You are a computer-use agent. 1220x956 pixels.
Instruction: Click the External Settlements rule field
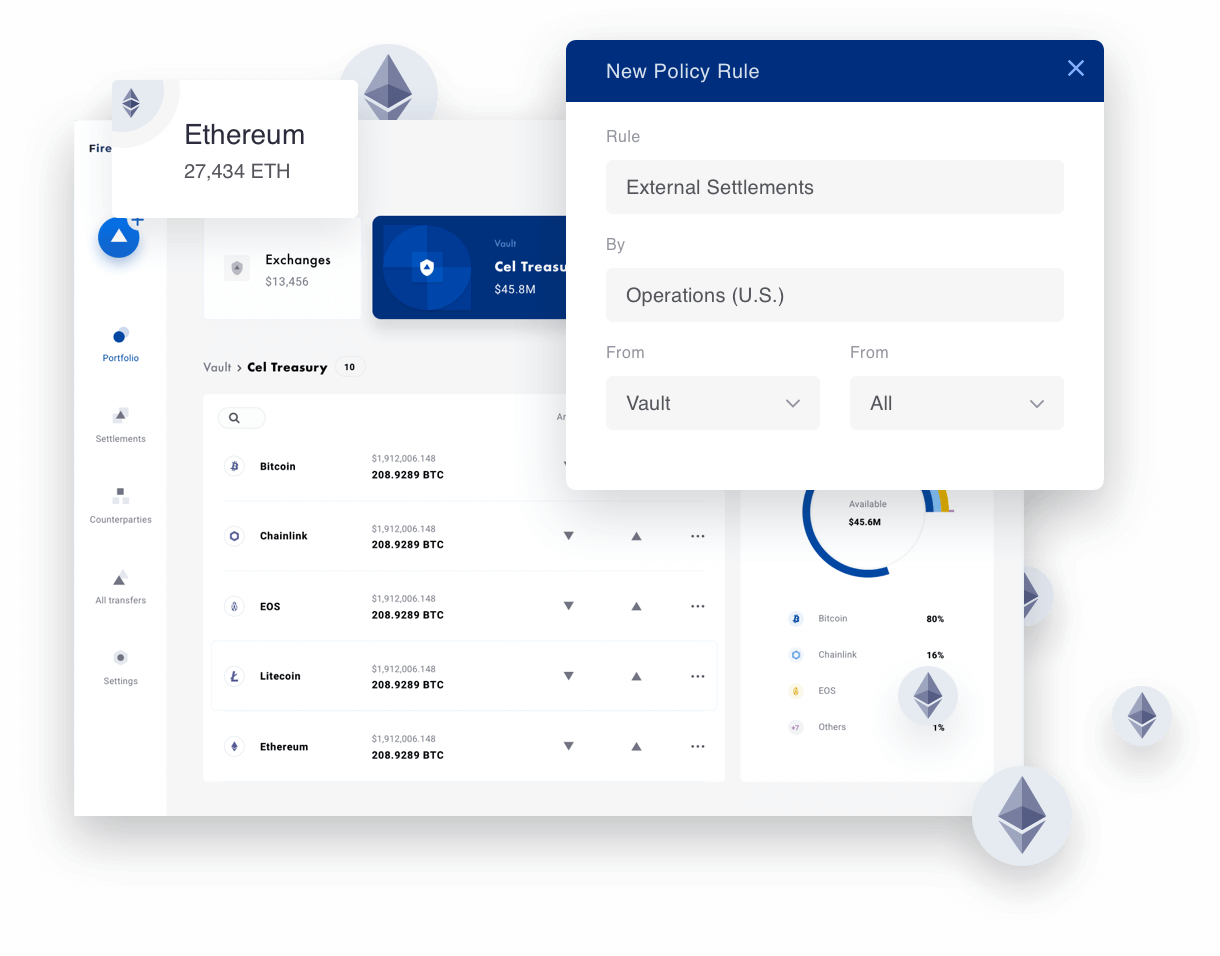(834, 187)
